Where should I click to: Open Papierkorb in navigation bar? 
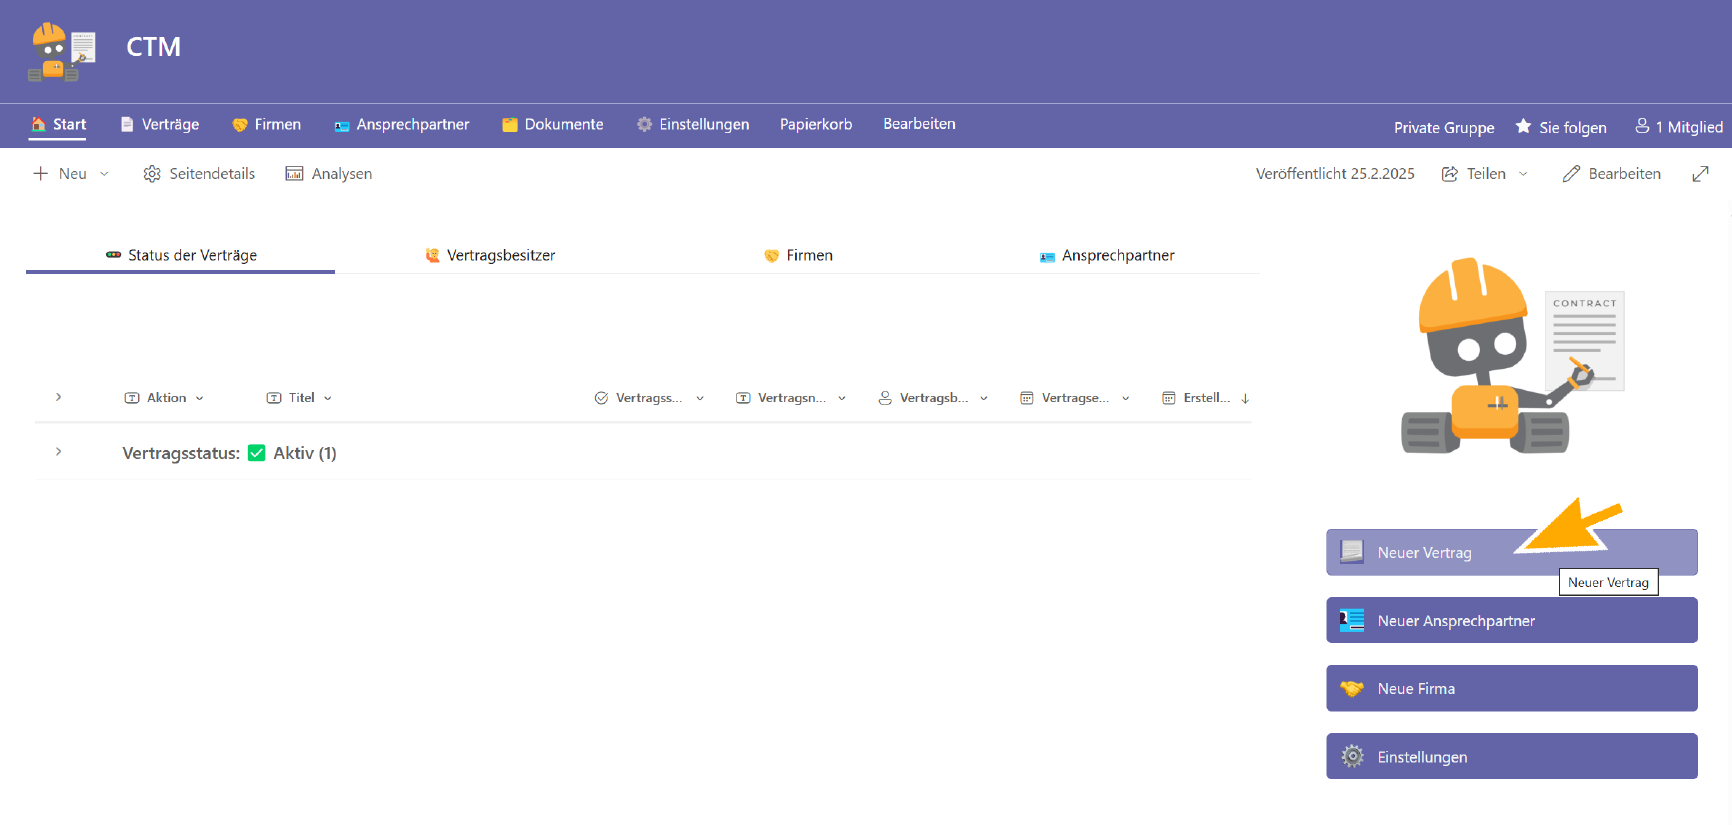click(x=816, y=125)
